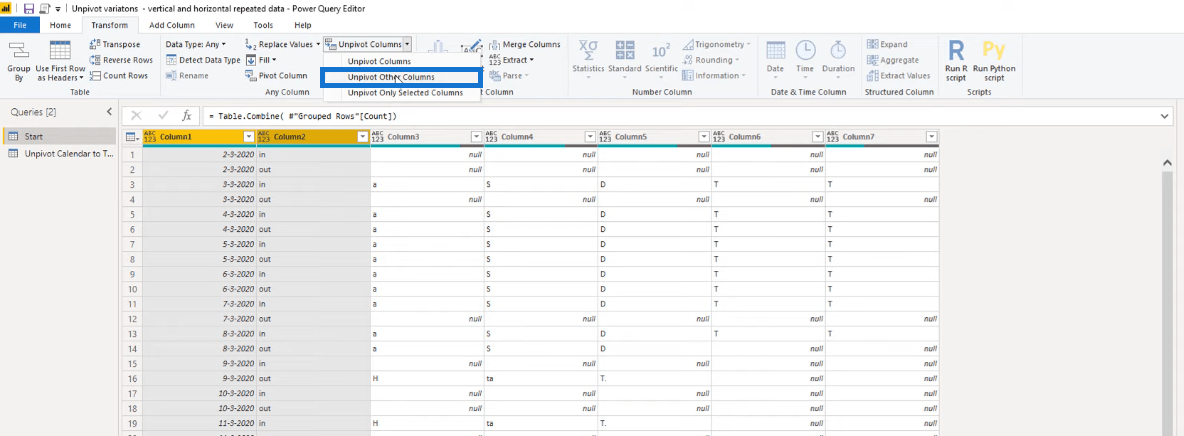1184x436 pixels.
Task: Run Count Rows
Action: coord(119,76)
